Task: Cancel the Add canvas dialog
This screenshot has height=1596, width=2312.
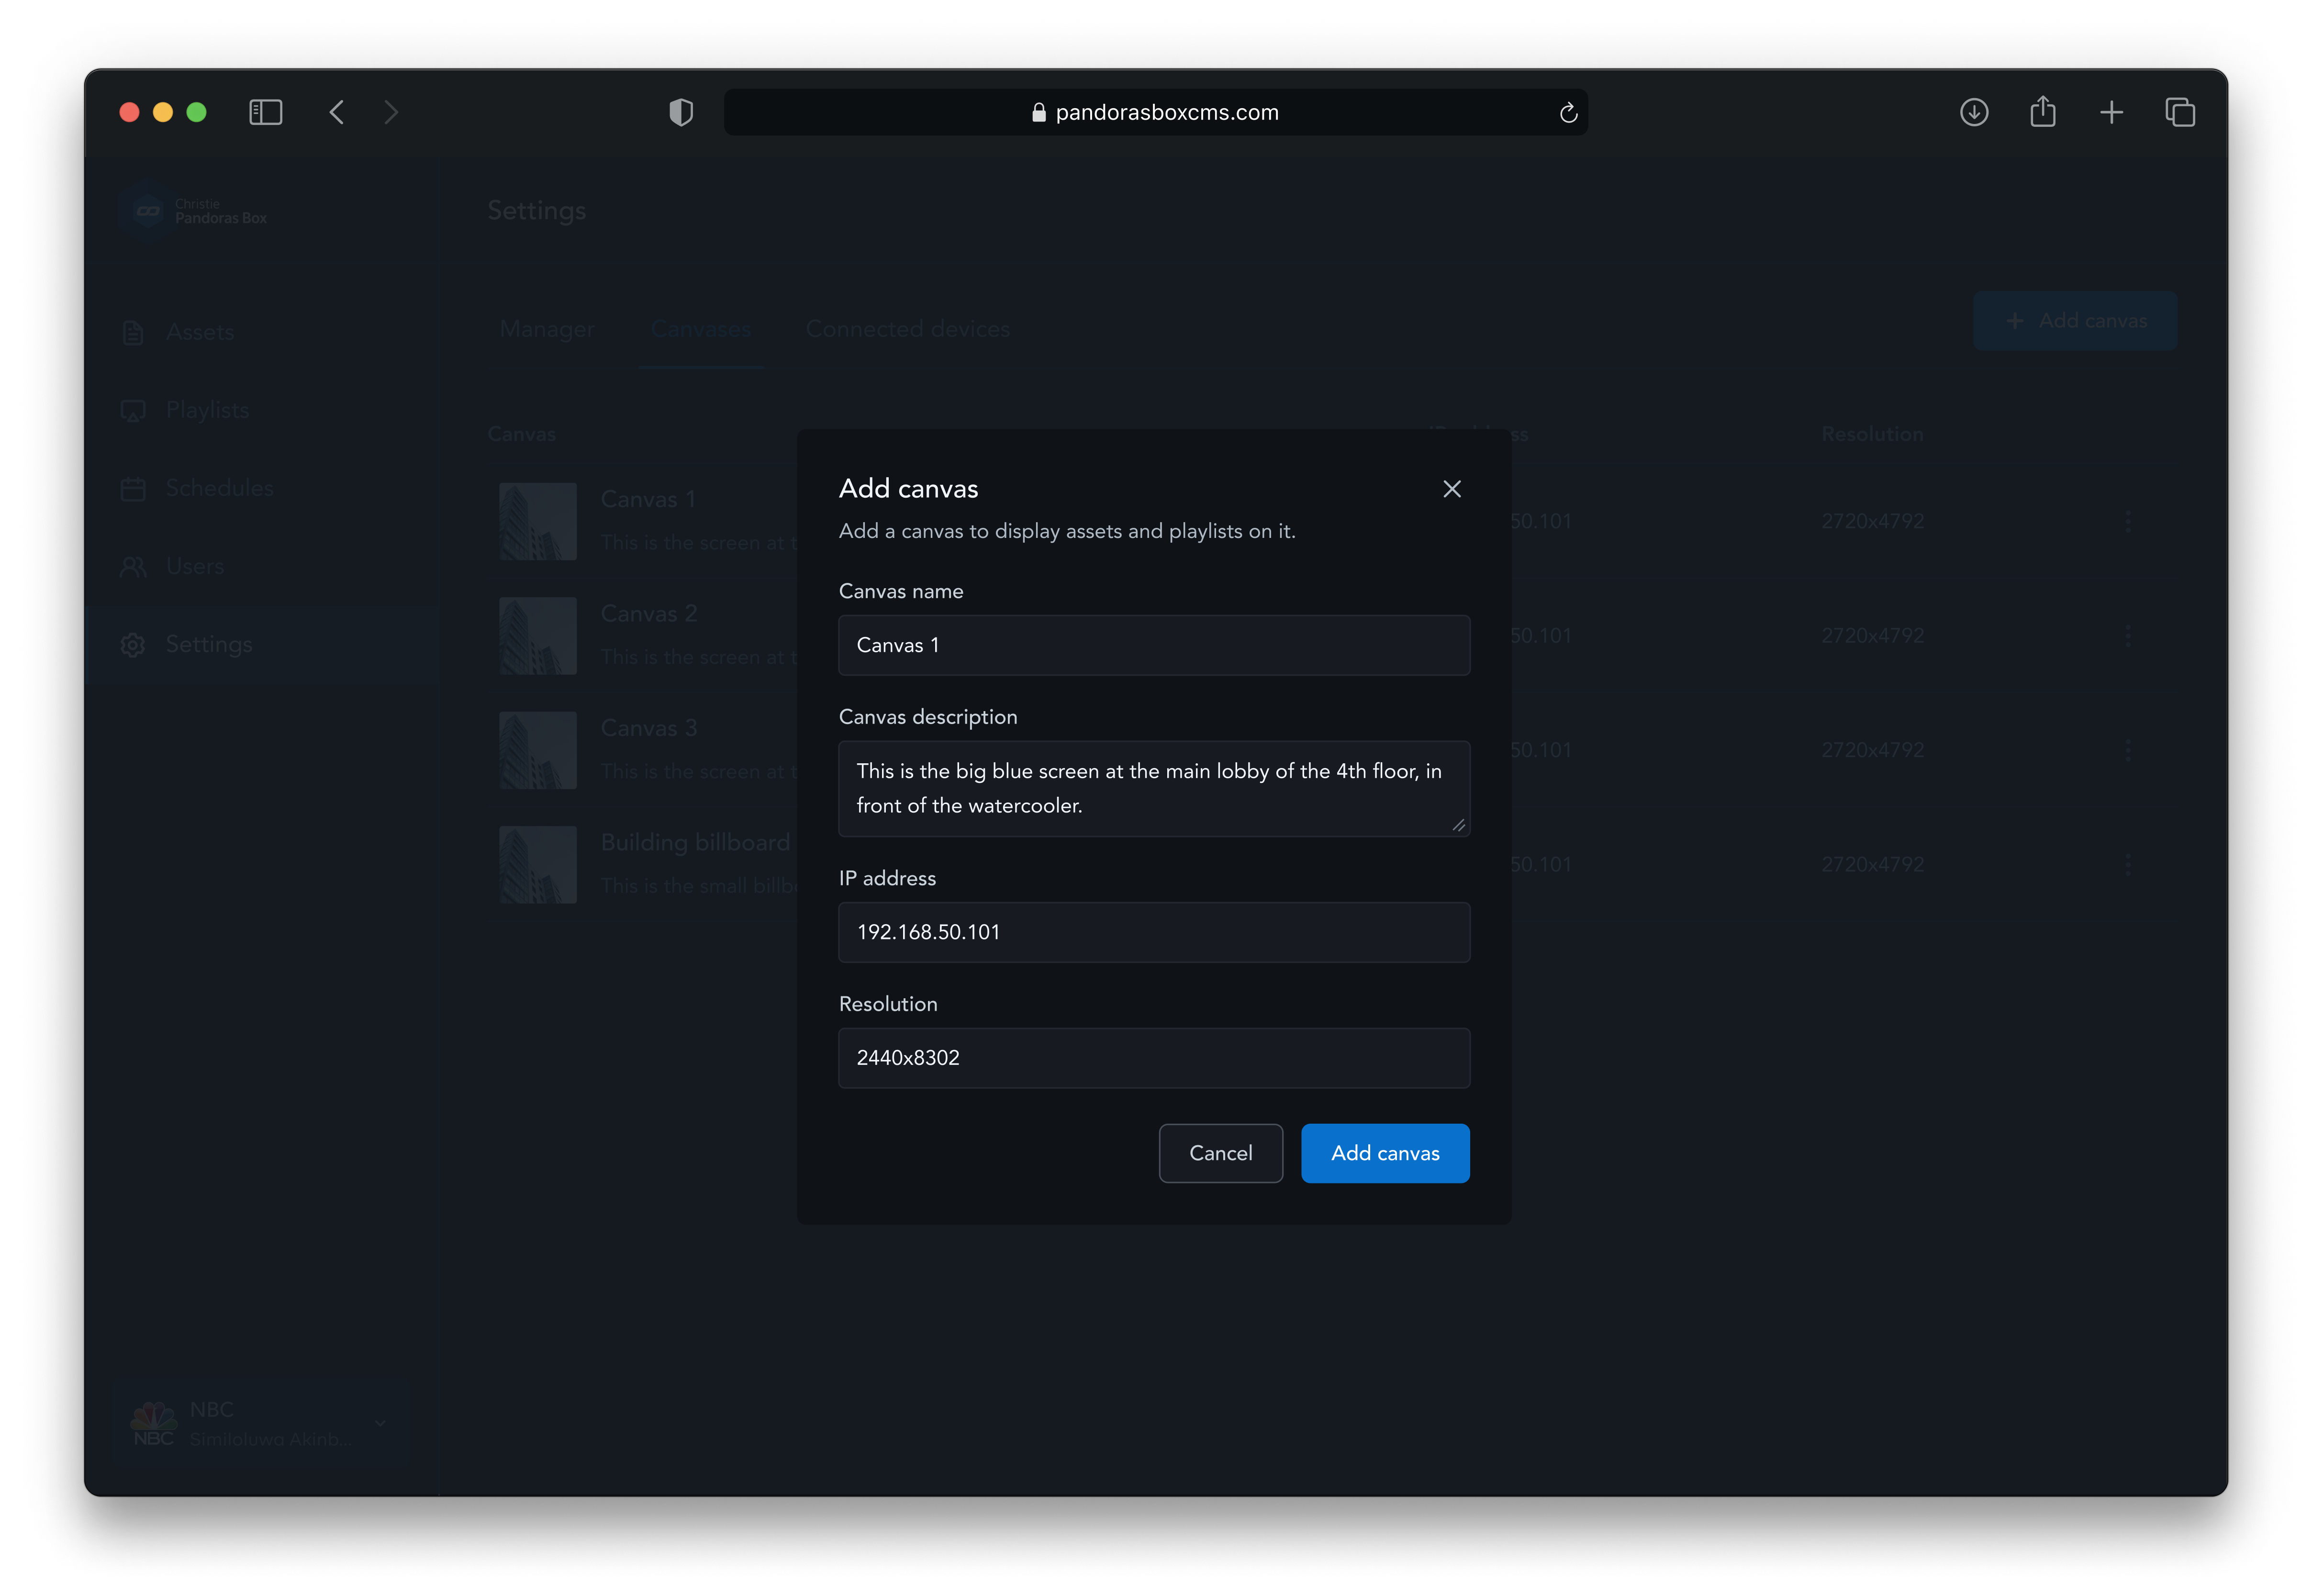Action: pos(1220,1153)
